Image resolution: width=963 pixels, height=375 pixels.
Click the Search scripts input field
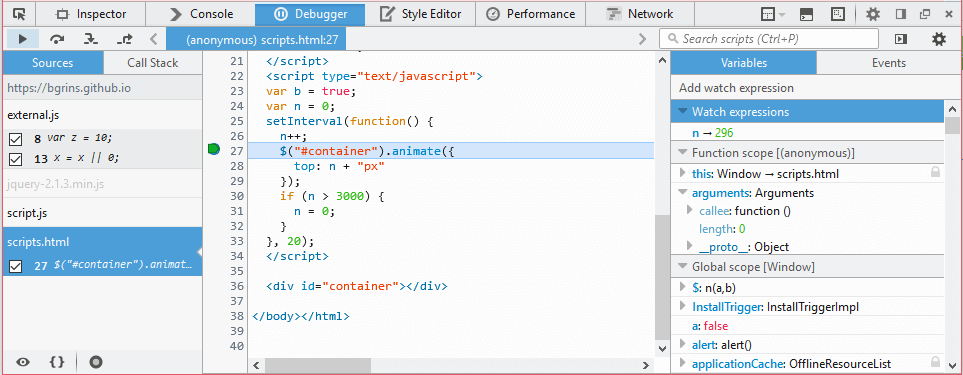coord(769,39)
